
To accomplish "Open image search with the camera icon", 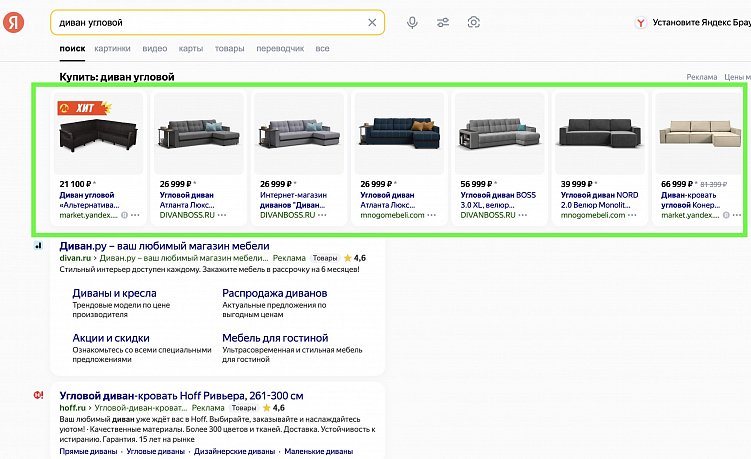I will click(x=473, y=23).
